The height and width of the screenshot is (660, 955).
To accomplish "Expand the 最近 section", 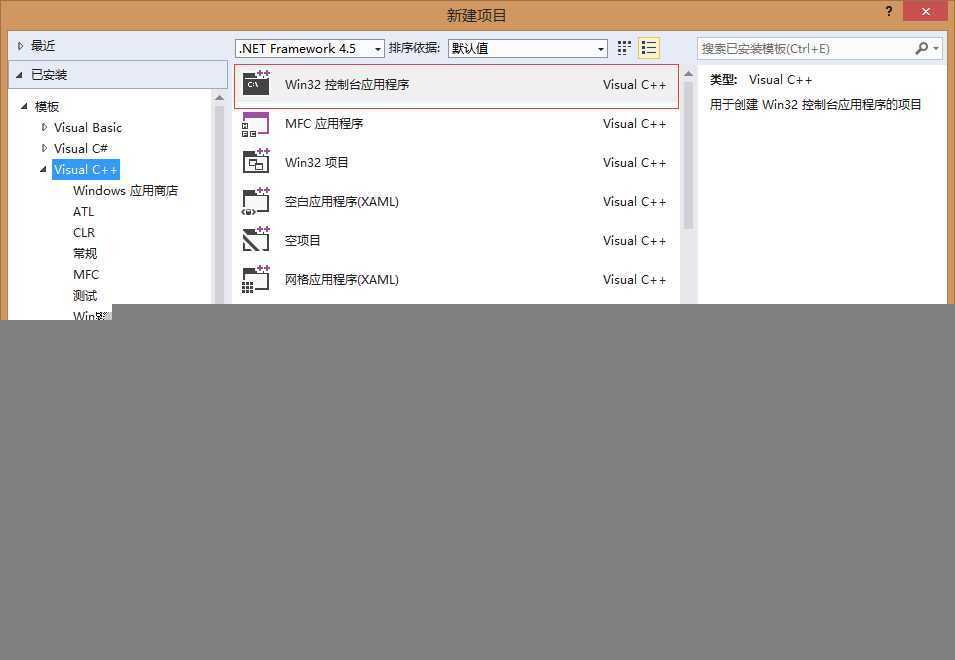I will (x=20, y=46).
